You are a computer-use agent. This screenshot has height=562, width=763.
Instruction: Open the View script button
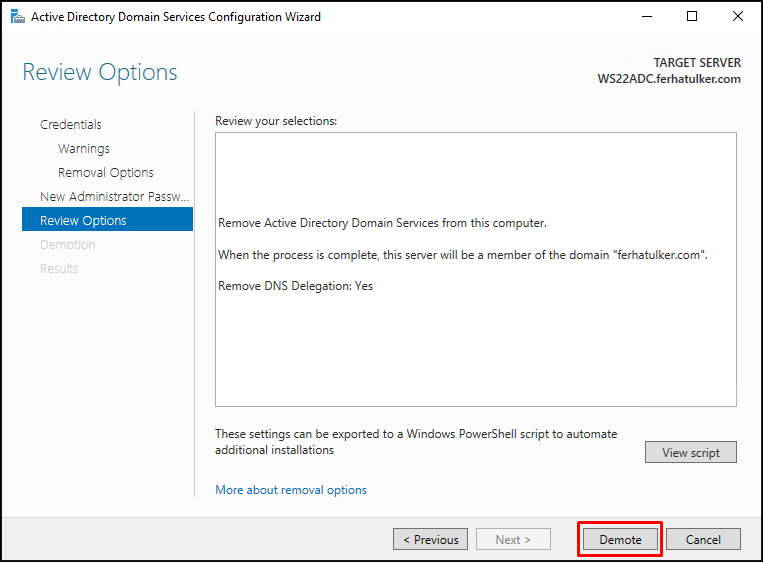(x=690, y=452)
